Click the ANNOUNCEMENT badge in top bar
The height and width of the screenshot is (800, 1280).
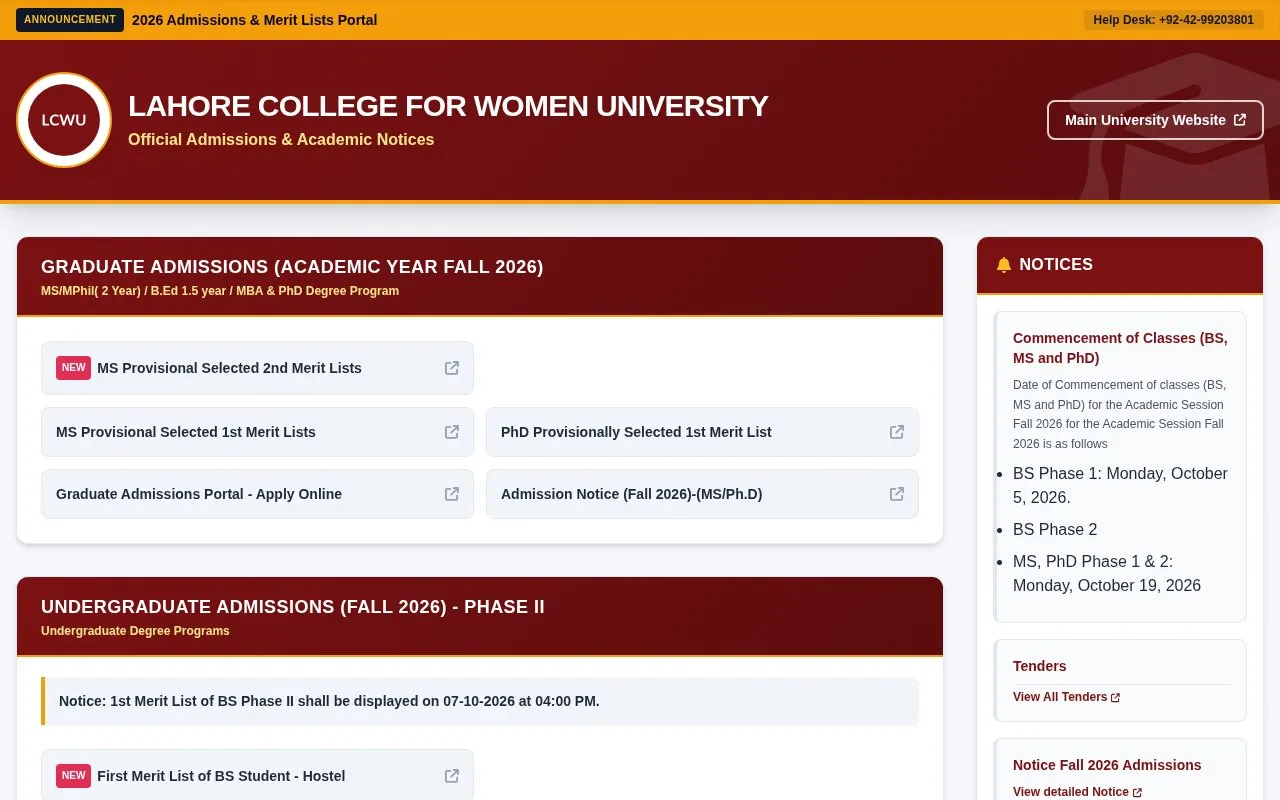(x=70, y=20)
